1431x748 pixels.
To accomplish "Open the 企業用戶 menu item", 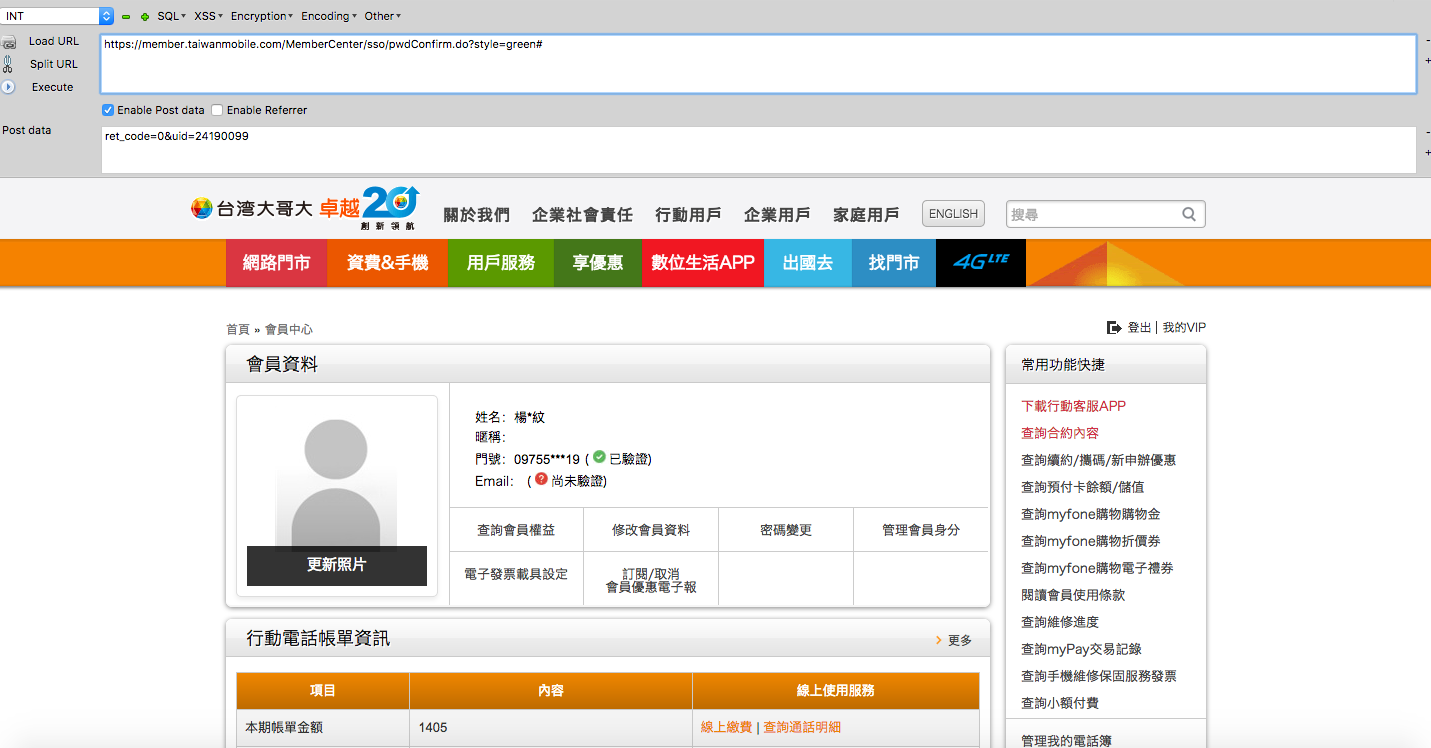I will 777,214.
